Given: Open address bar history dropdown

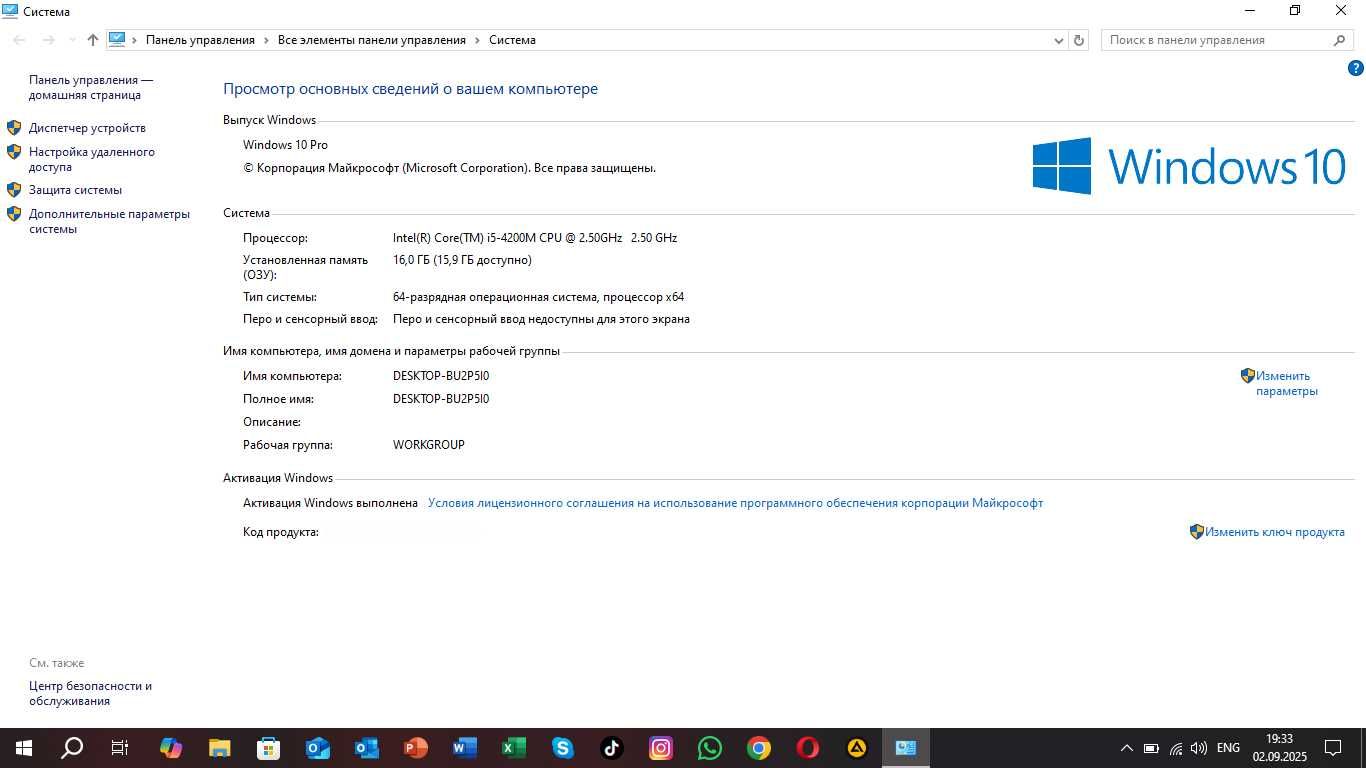Looking at the screenshot, I should pyautogui.click(x=1059, y=40).
